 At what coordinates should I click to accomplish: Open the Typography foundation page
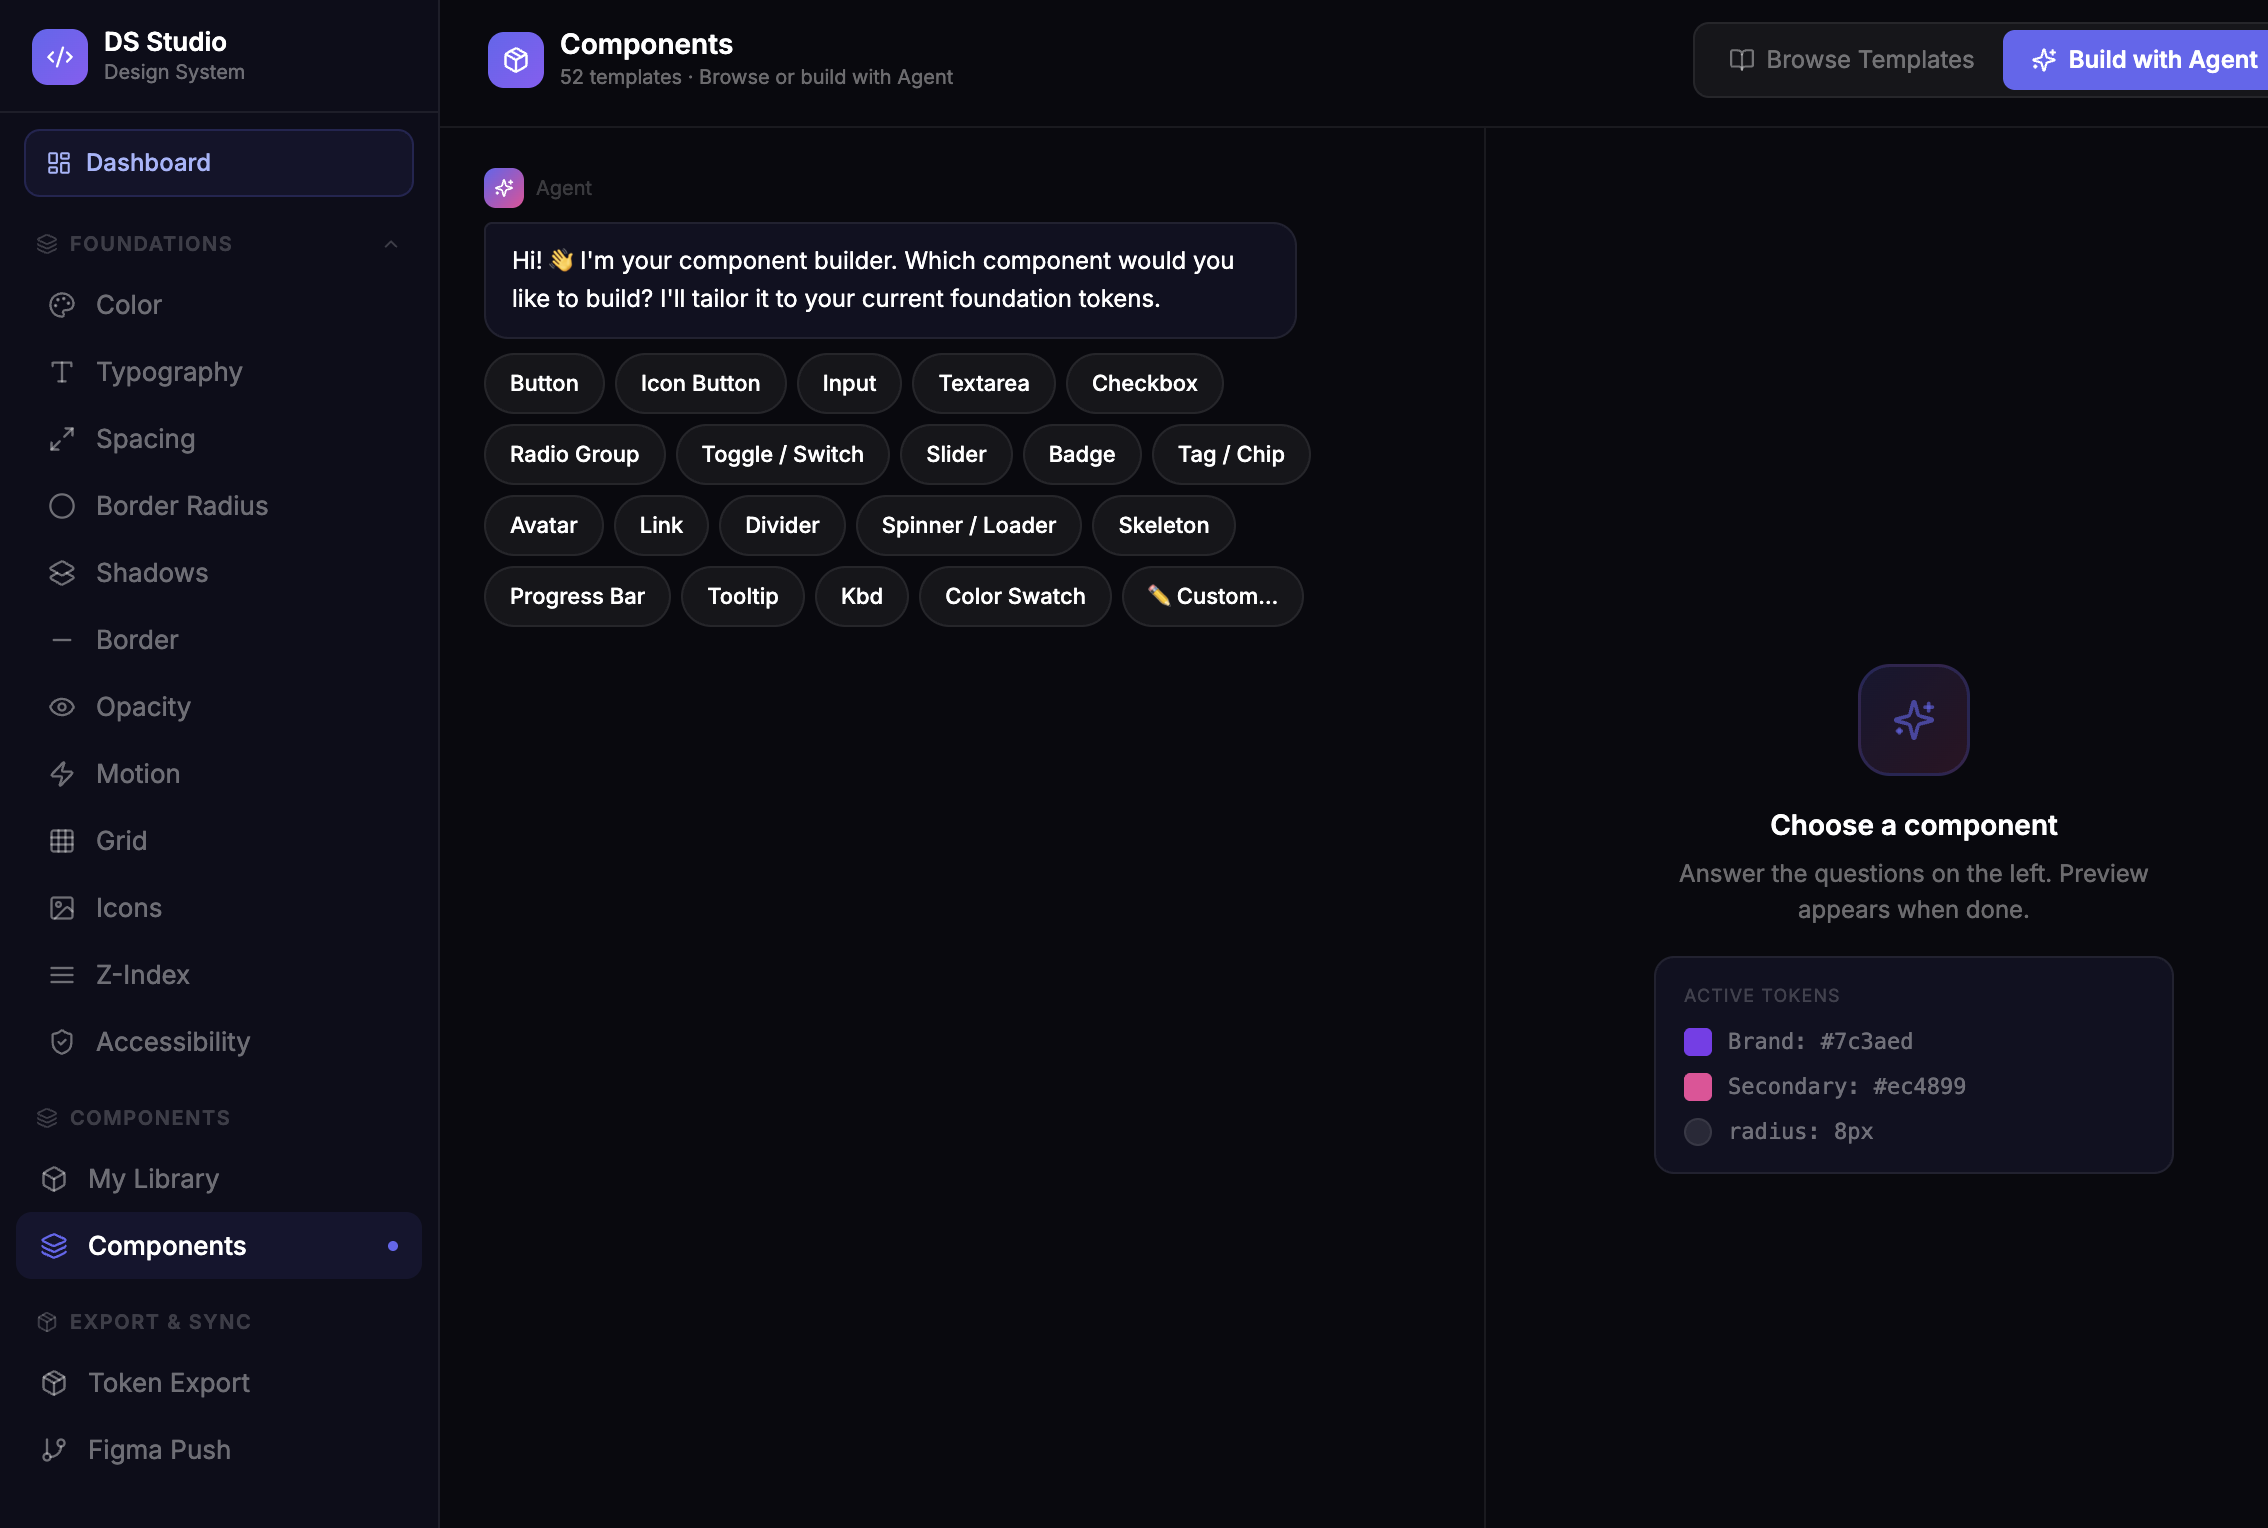219,372
